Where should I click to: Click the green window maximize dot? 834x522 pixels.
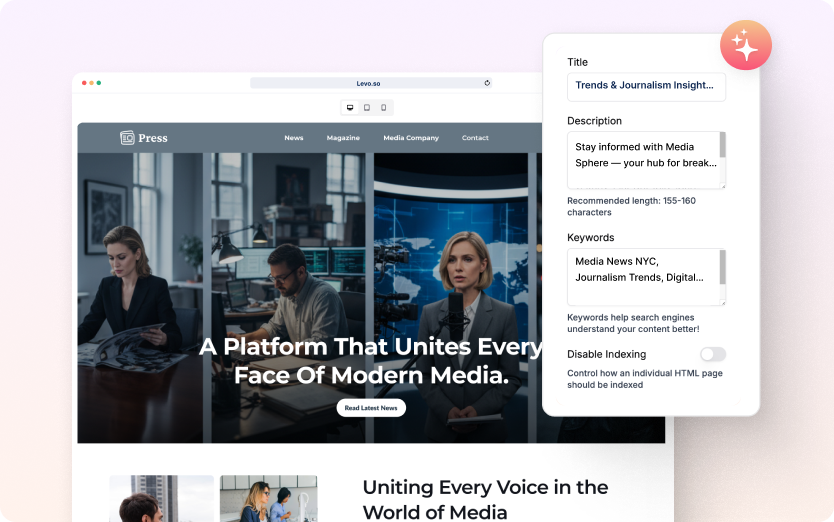coord(98,83)
